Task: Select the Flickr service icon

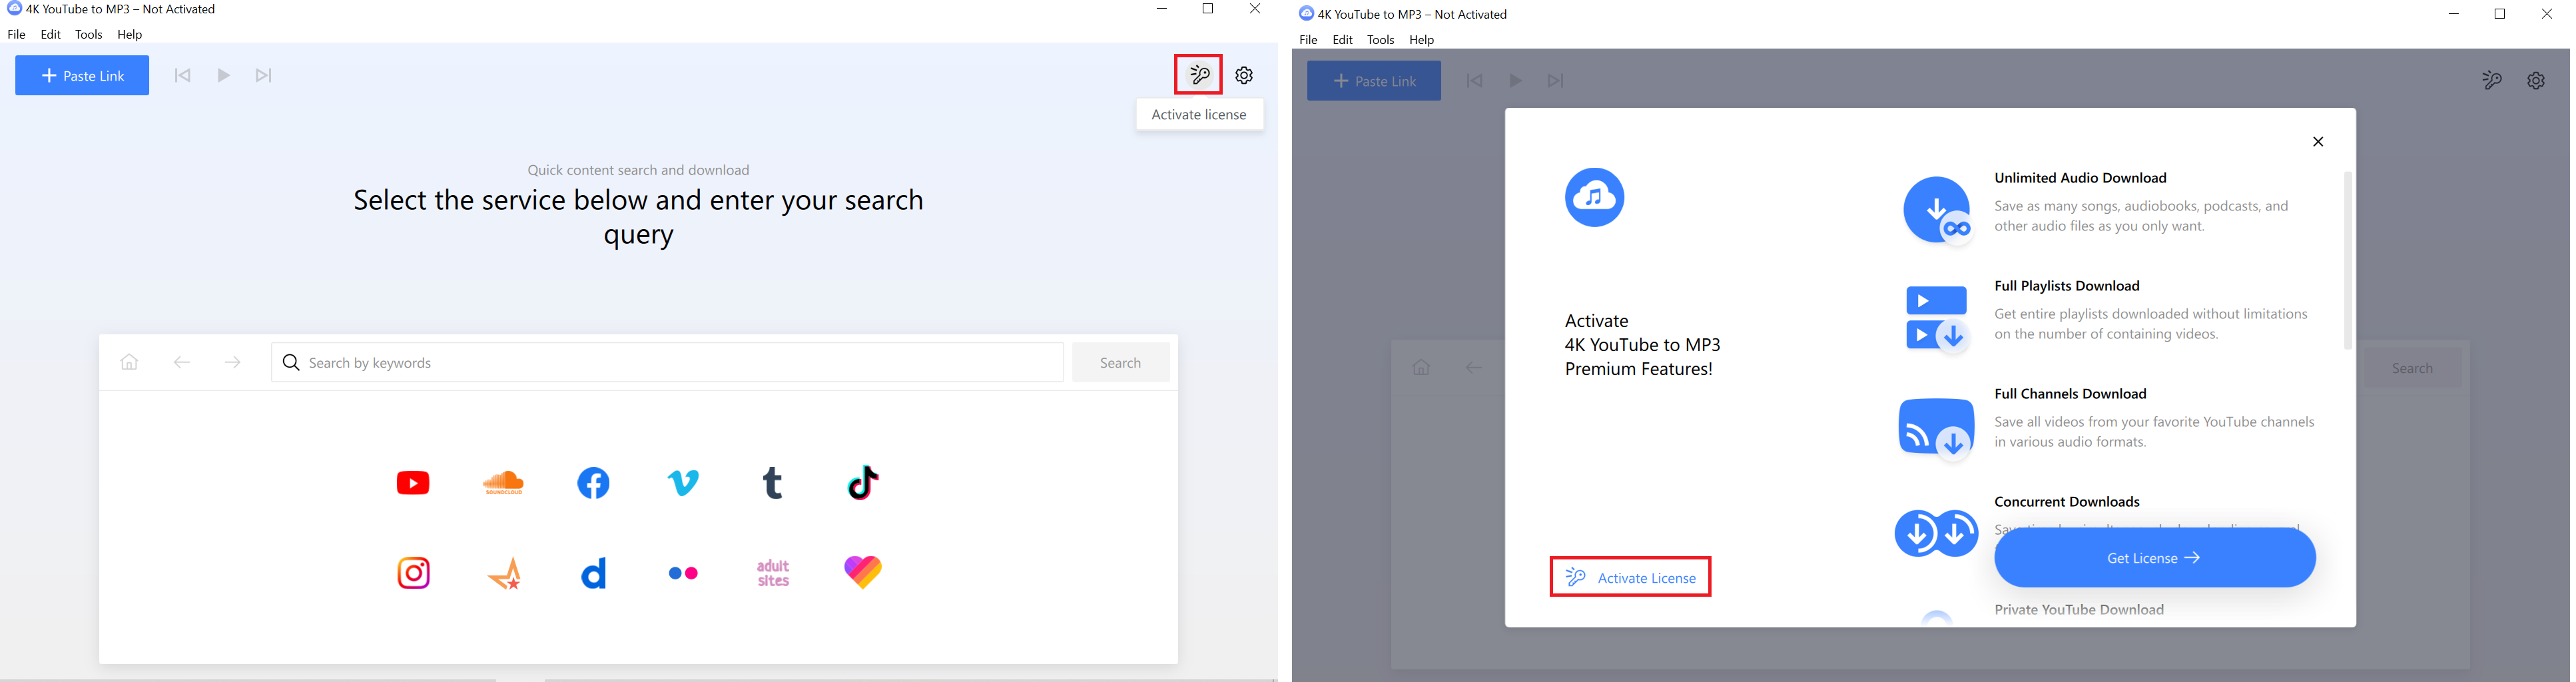Action: 684,573
